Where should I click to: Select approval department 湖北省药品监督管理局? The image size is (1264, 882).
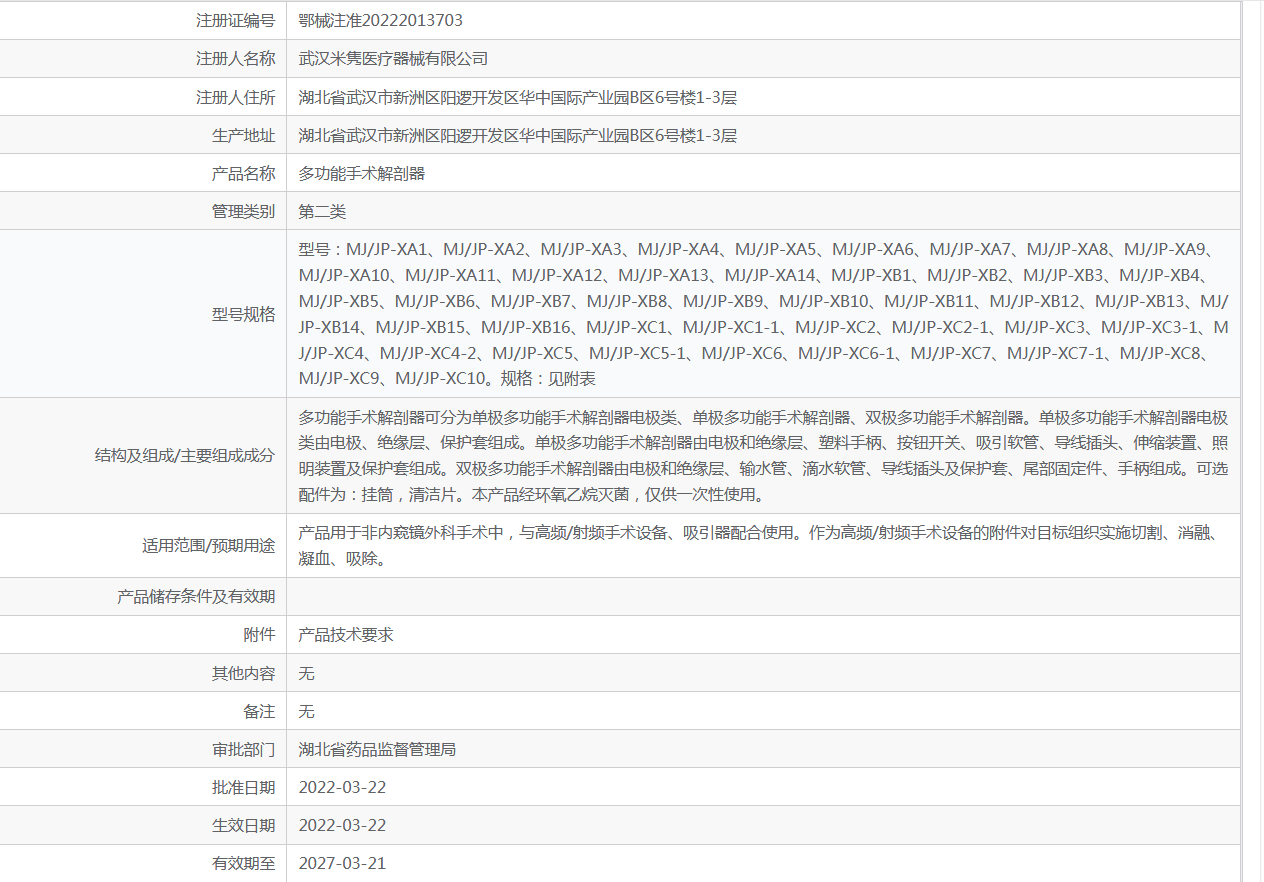tap(377, 749)
